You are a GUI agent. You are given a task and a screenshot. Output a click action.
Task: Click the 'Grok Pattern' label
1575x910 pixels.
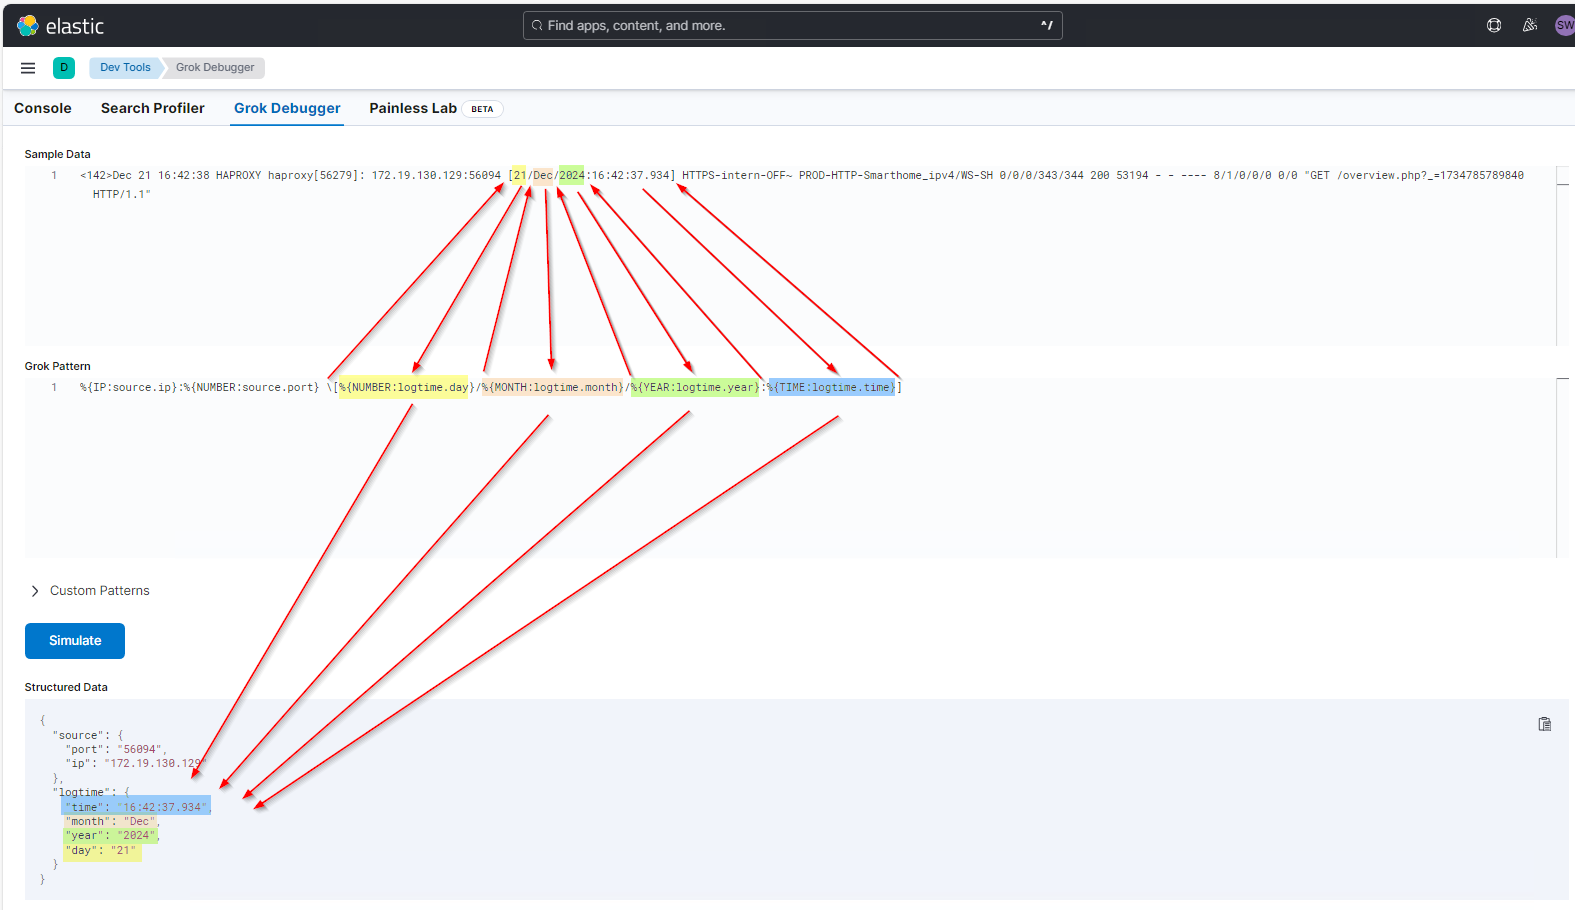pos(57,366)
